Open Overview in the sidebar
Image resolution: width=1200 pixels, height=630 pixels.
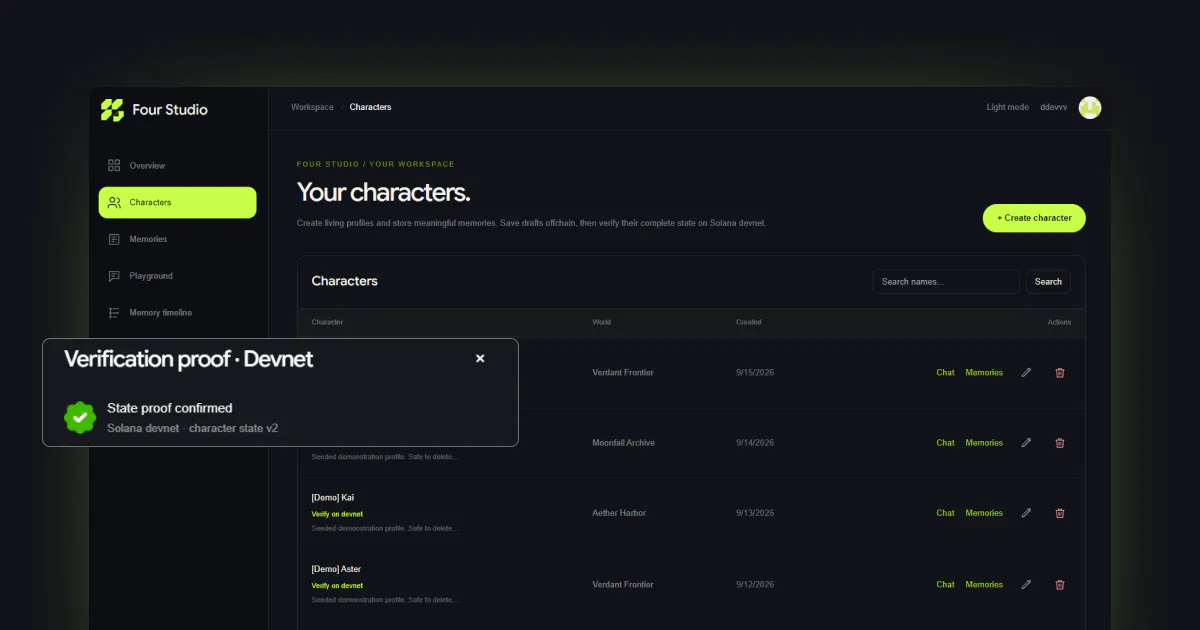[177, 166]
